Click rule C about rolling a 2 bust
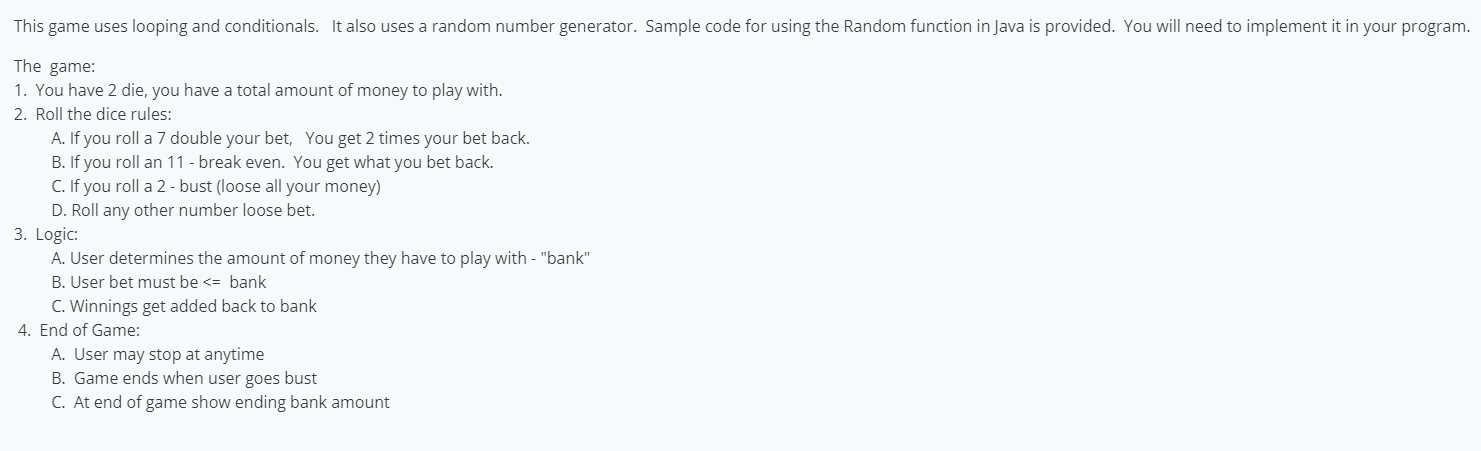Image resolution: width=1481 pixels, height=451 pixels. click(216, 187)
